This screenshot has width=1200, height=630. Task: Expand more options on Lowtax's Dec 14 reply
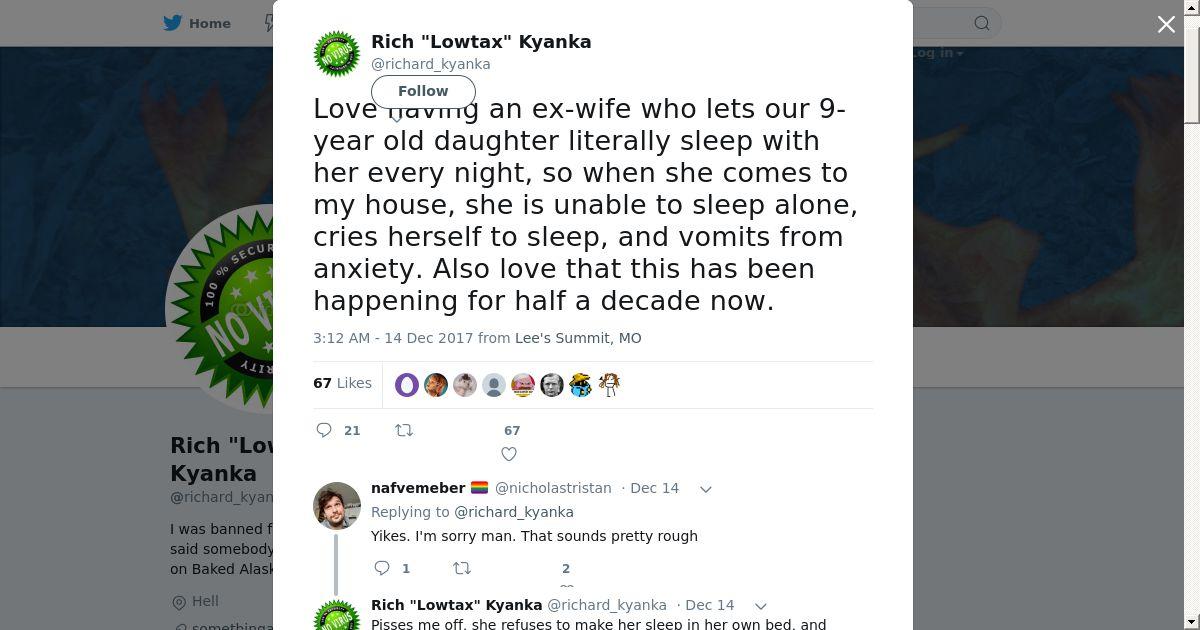pos(761,606)
